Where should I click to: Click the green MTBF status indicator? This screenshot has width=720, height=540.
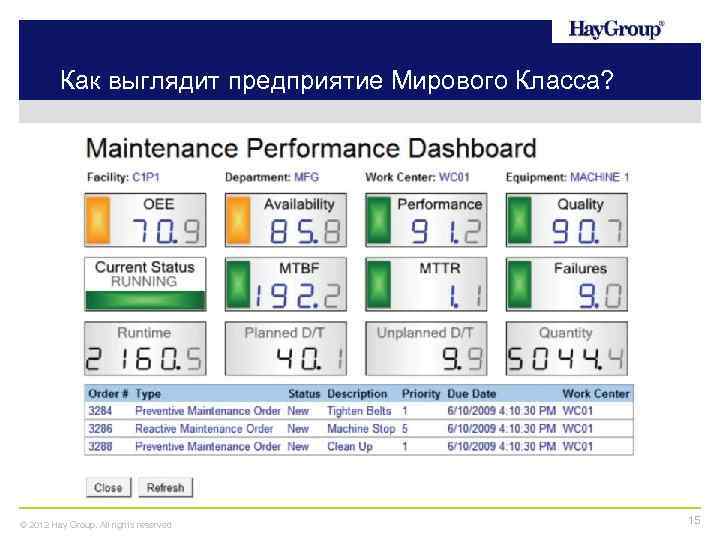tap(238, 284)
